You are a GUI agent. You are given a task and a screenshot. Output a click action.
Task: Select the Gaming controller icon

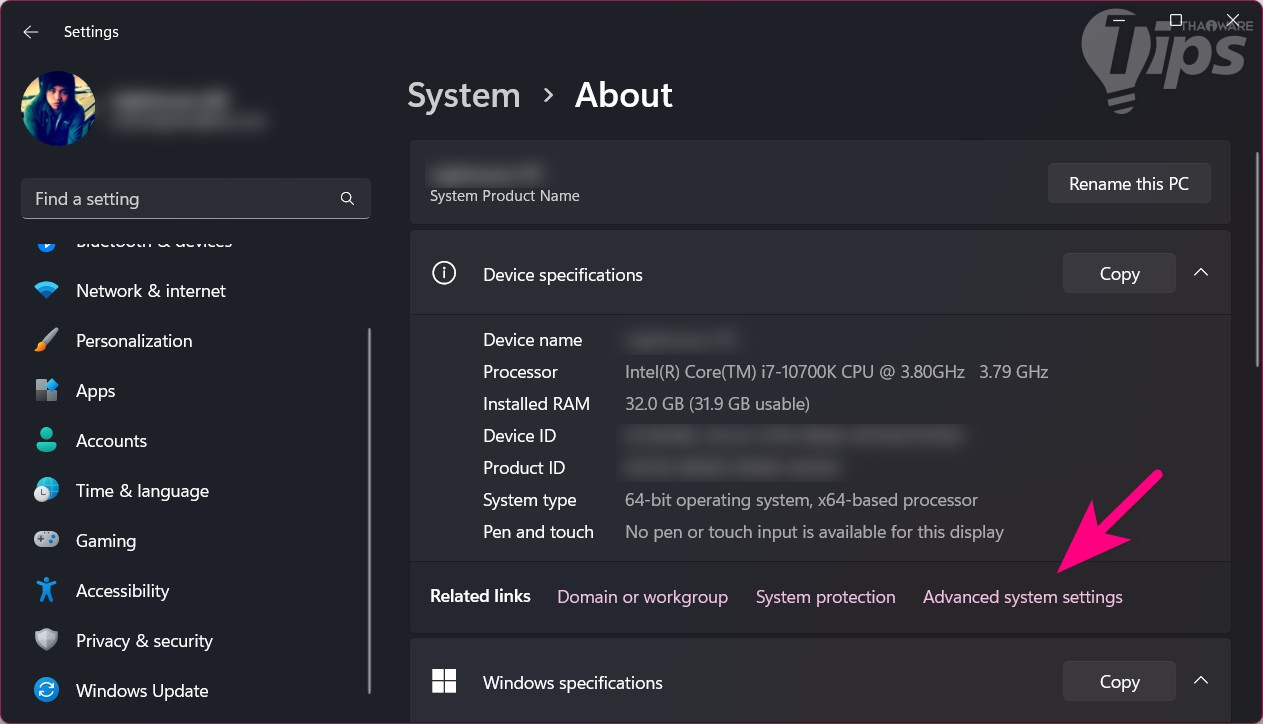click(46, 541)
